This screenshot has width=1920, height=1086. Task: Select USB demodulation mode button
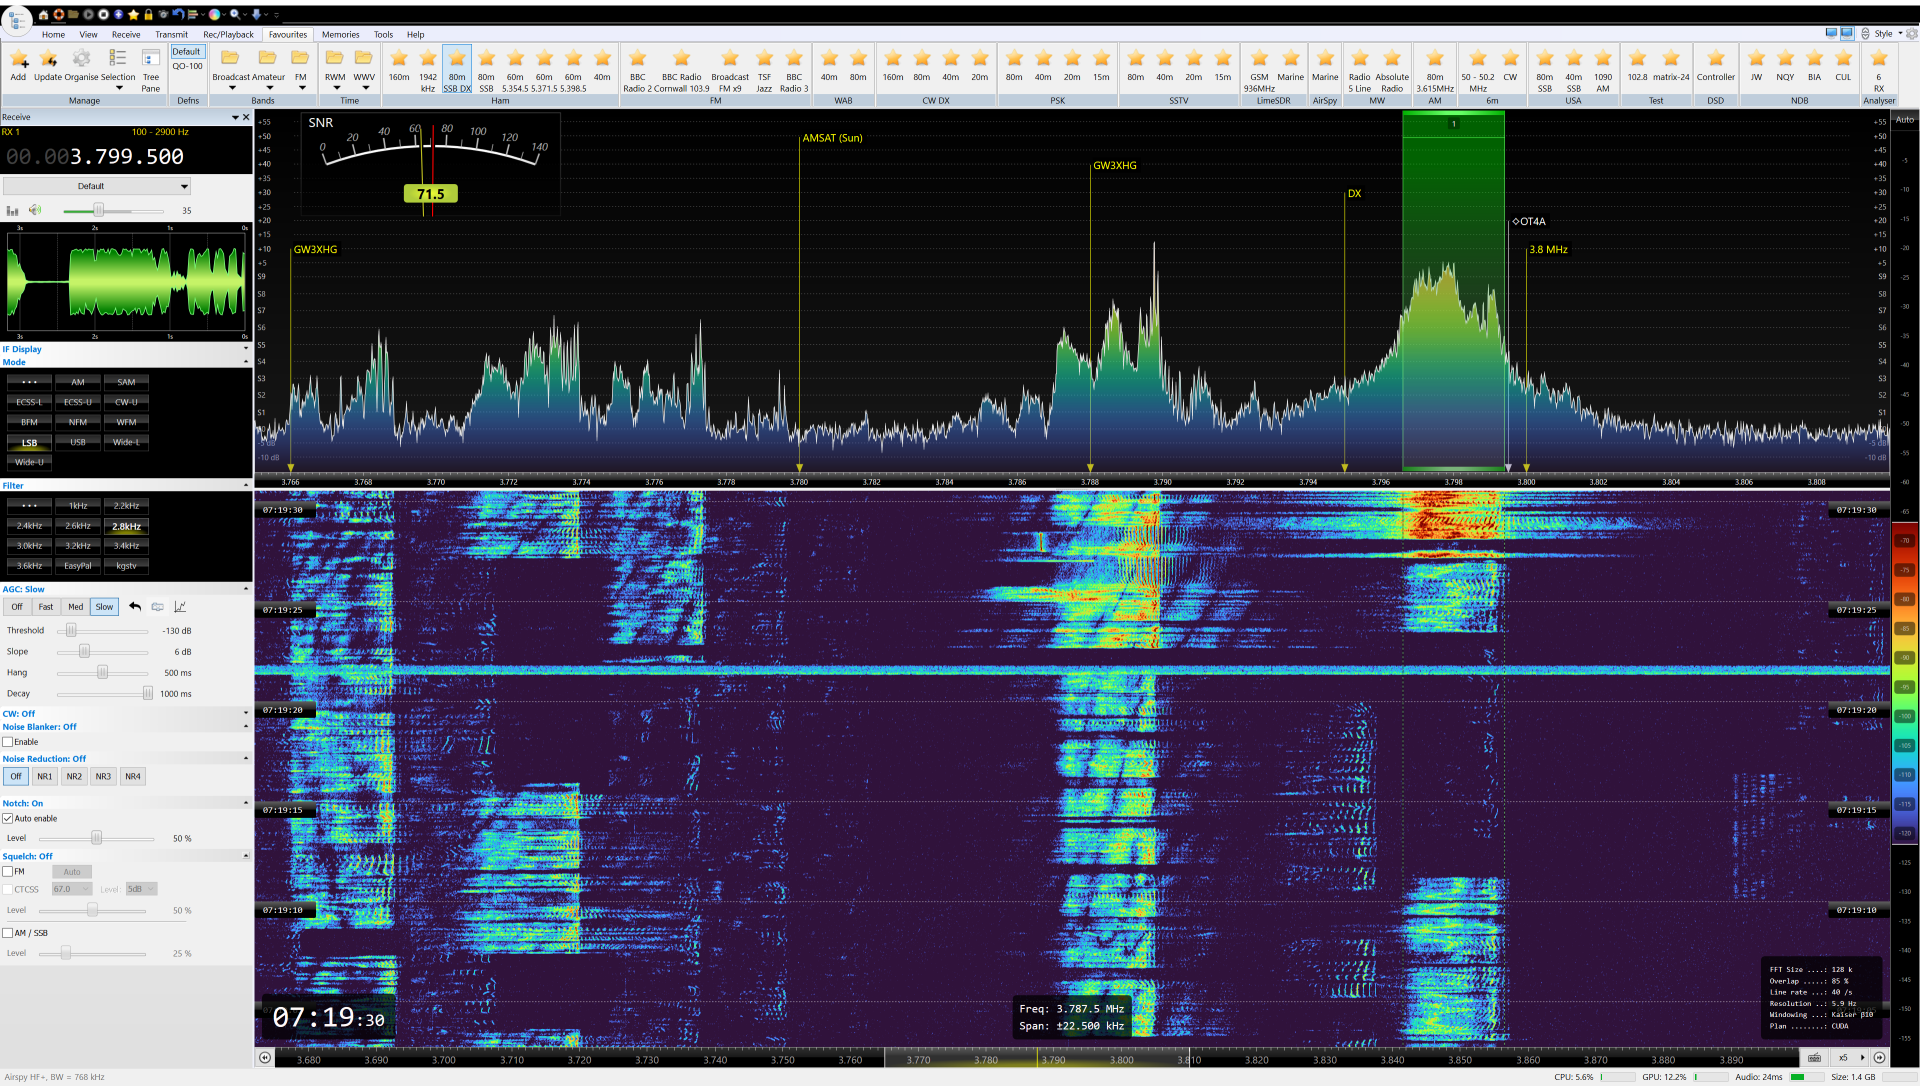(x=78, y=442)
